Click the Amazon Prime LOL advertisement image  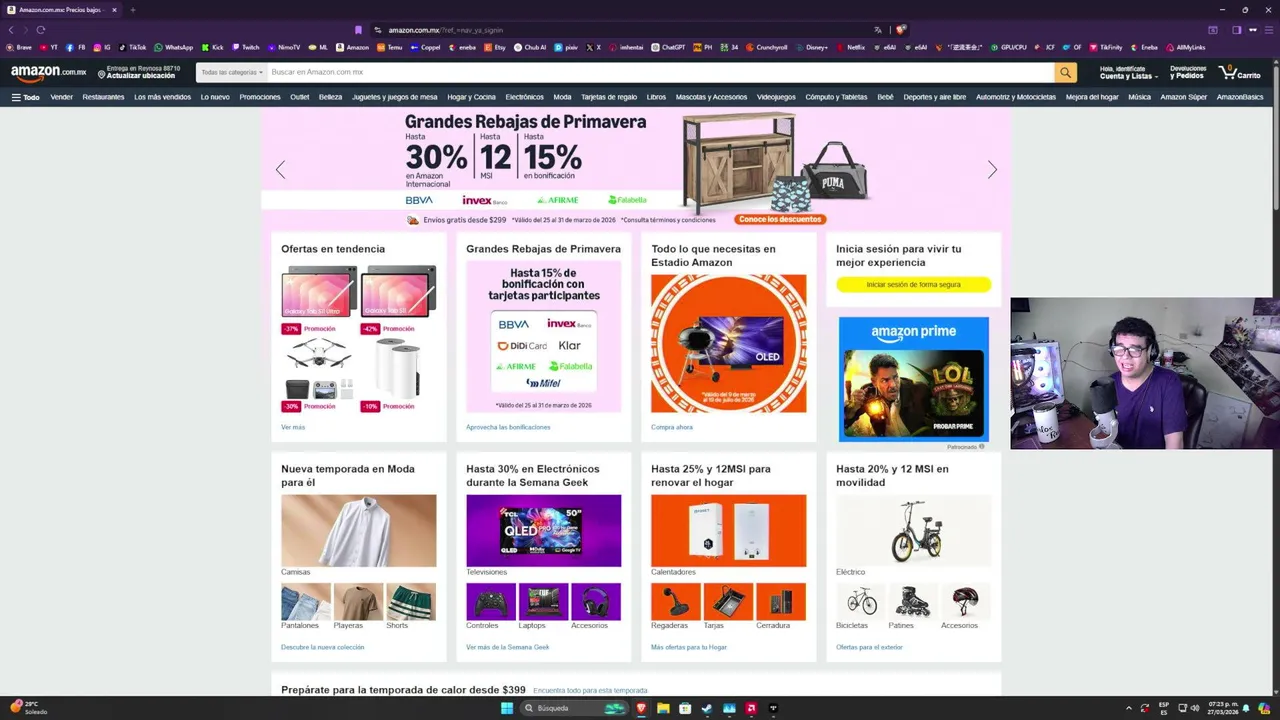coord(914,379)
